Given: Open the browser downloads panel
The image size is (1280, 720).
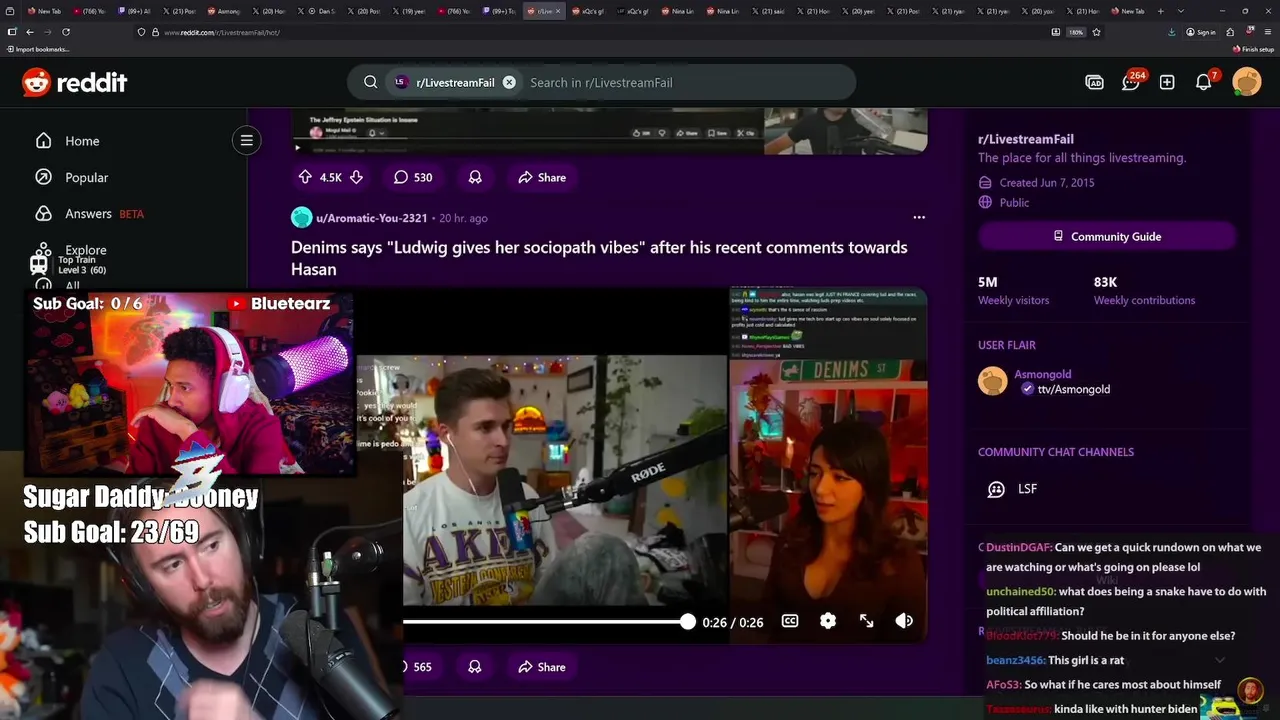Looking at the screenshot, I should 1171,32.
